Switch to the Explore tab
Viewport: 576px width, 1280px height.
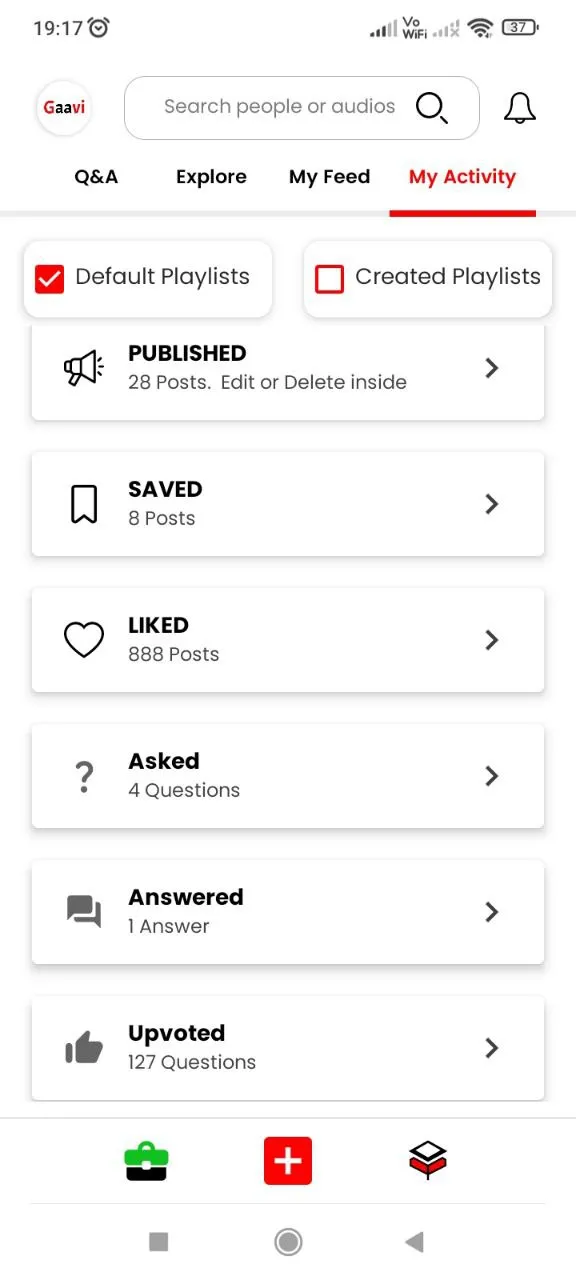click(x=211, y=177)
